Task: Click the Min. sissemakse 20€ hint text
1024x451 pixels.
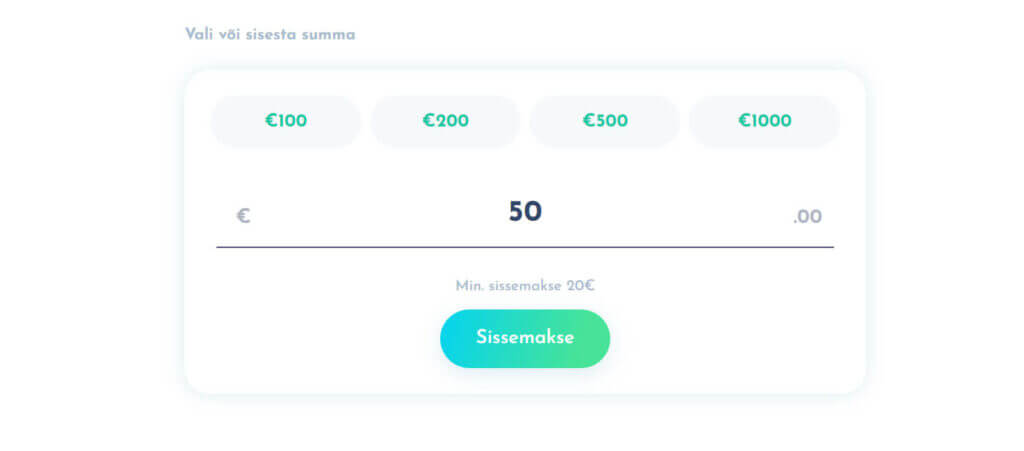Action: 525,286
